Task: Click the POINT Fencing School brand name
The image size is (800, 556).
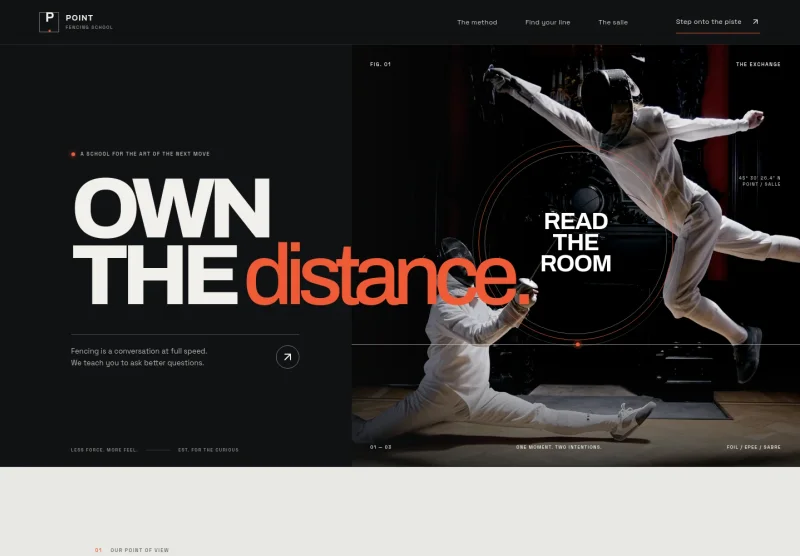Action: [89, 21]
